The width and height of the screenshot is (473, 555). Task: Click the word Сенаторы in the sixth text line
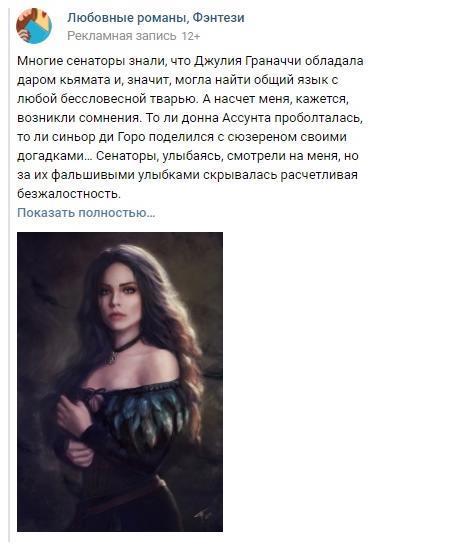coord(125,156)
